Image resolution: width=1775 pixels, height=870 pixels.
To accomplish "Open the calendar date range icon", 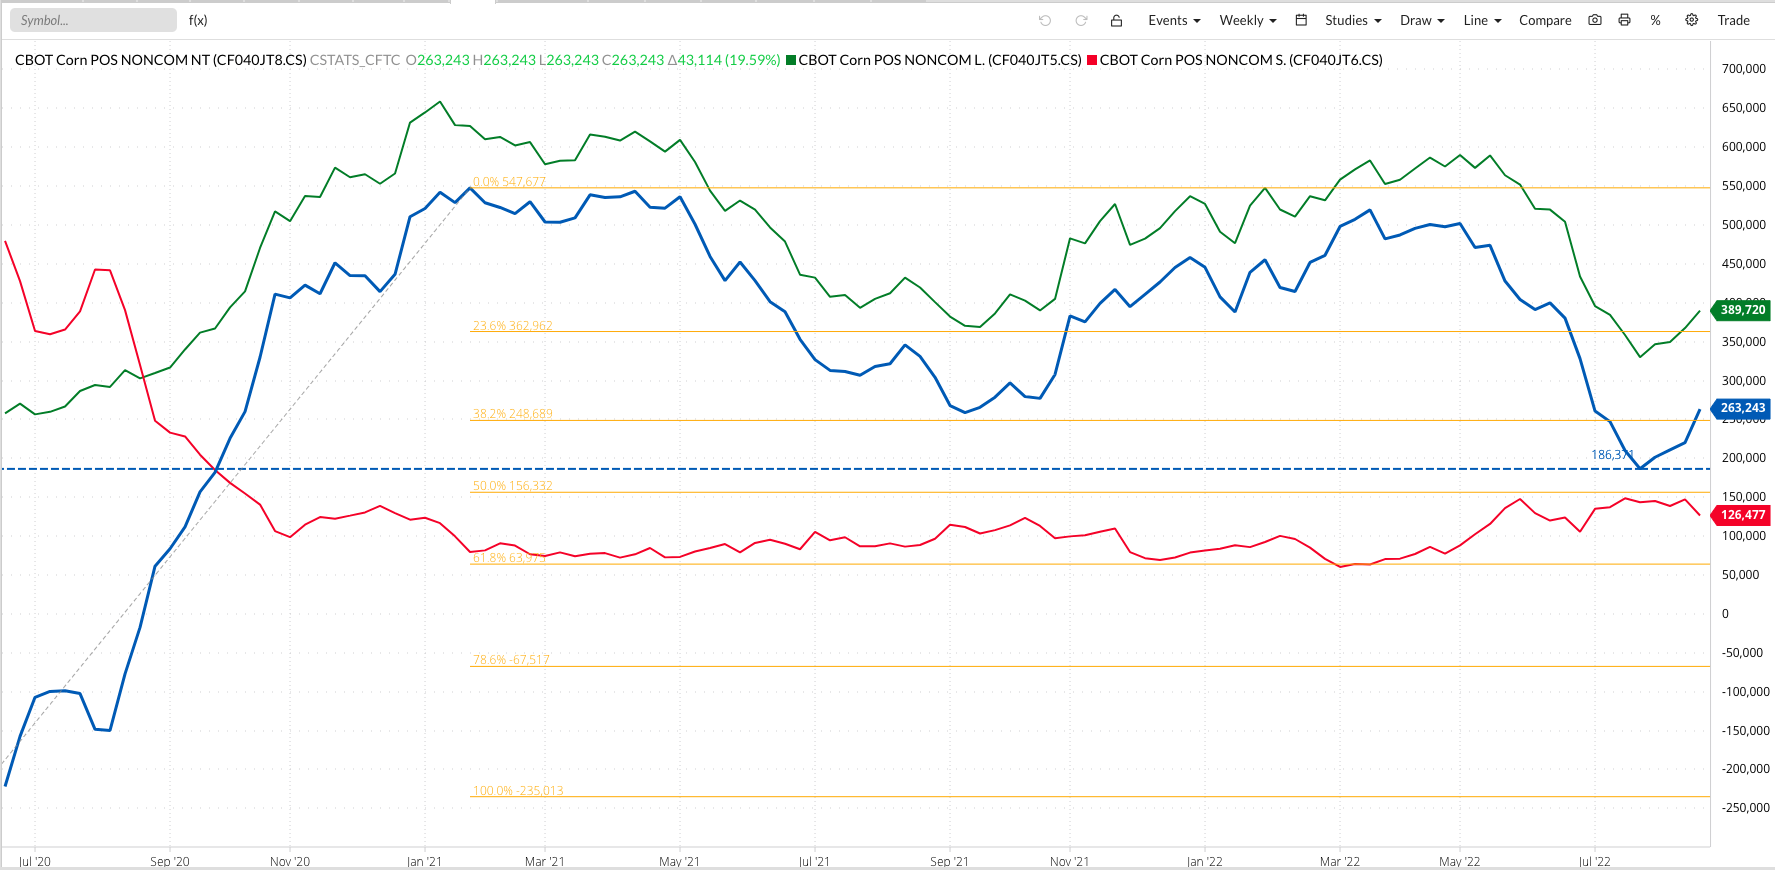I will point(1301,20).
